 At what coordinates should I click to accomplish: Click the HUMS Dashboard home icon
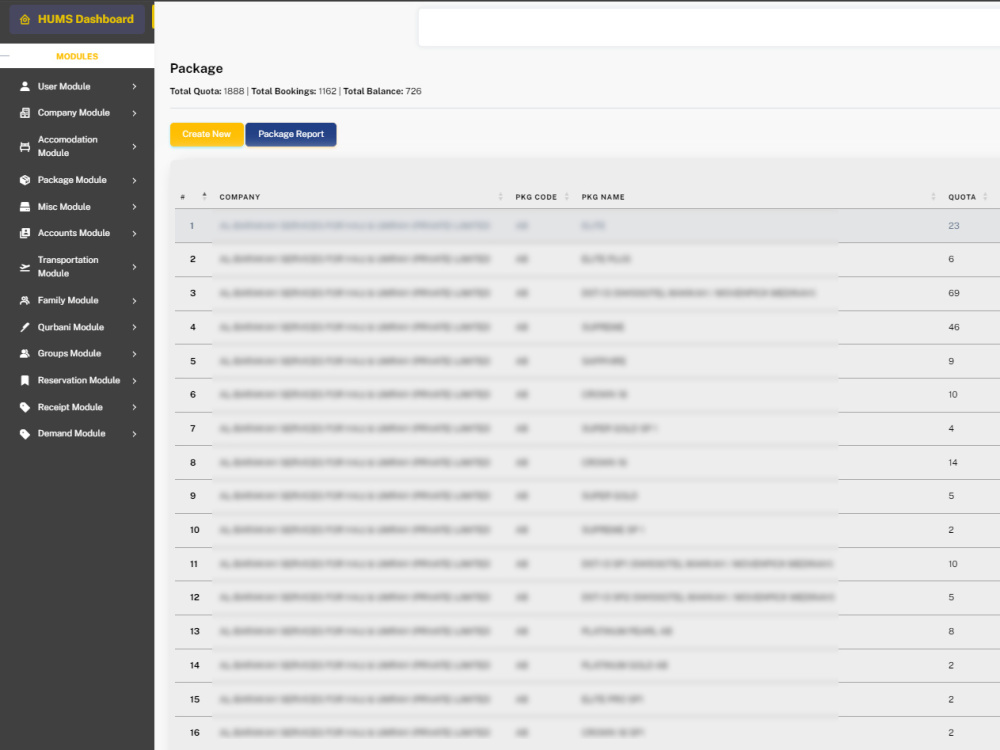pyautogui.click(x=25, y=20)
